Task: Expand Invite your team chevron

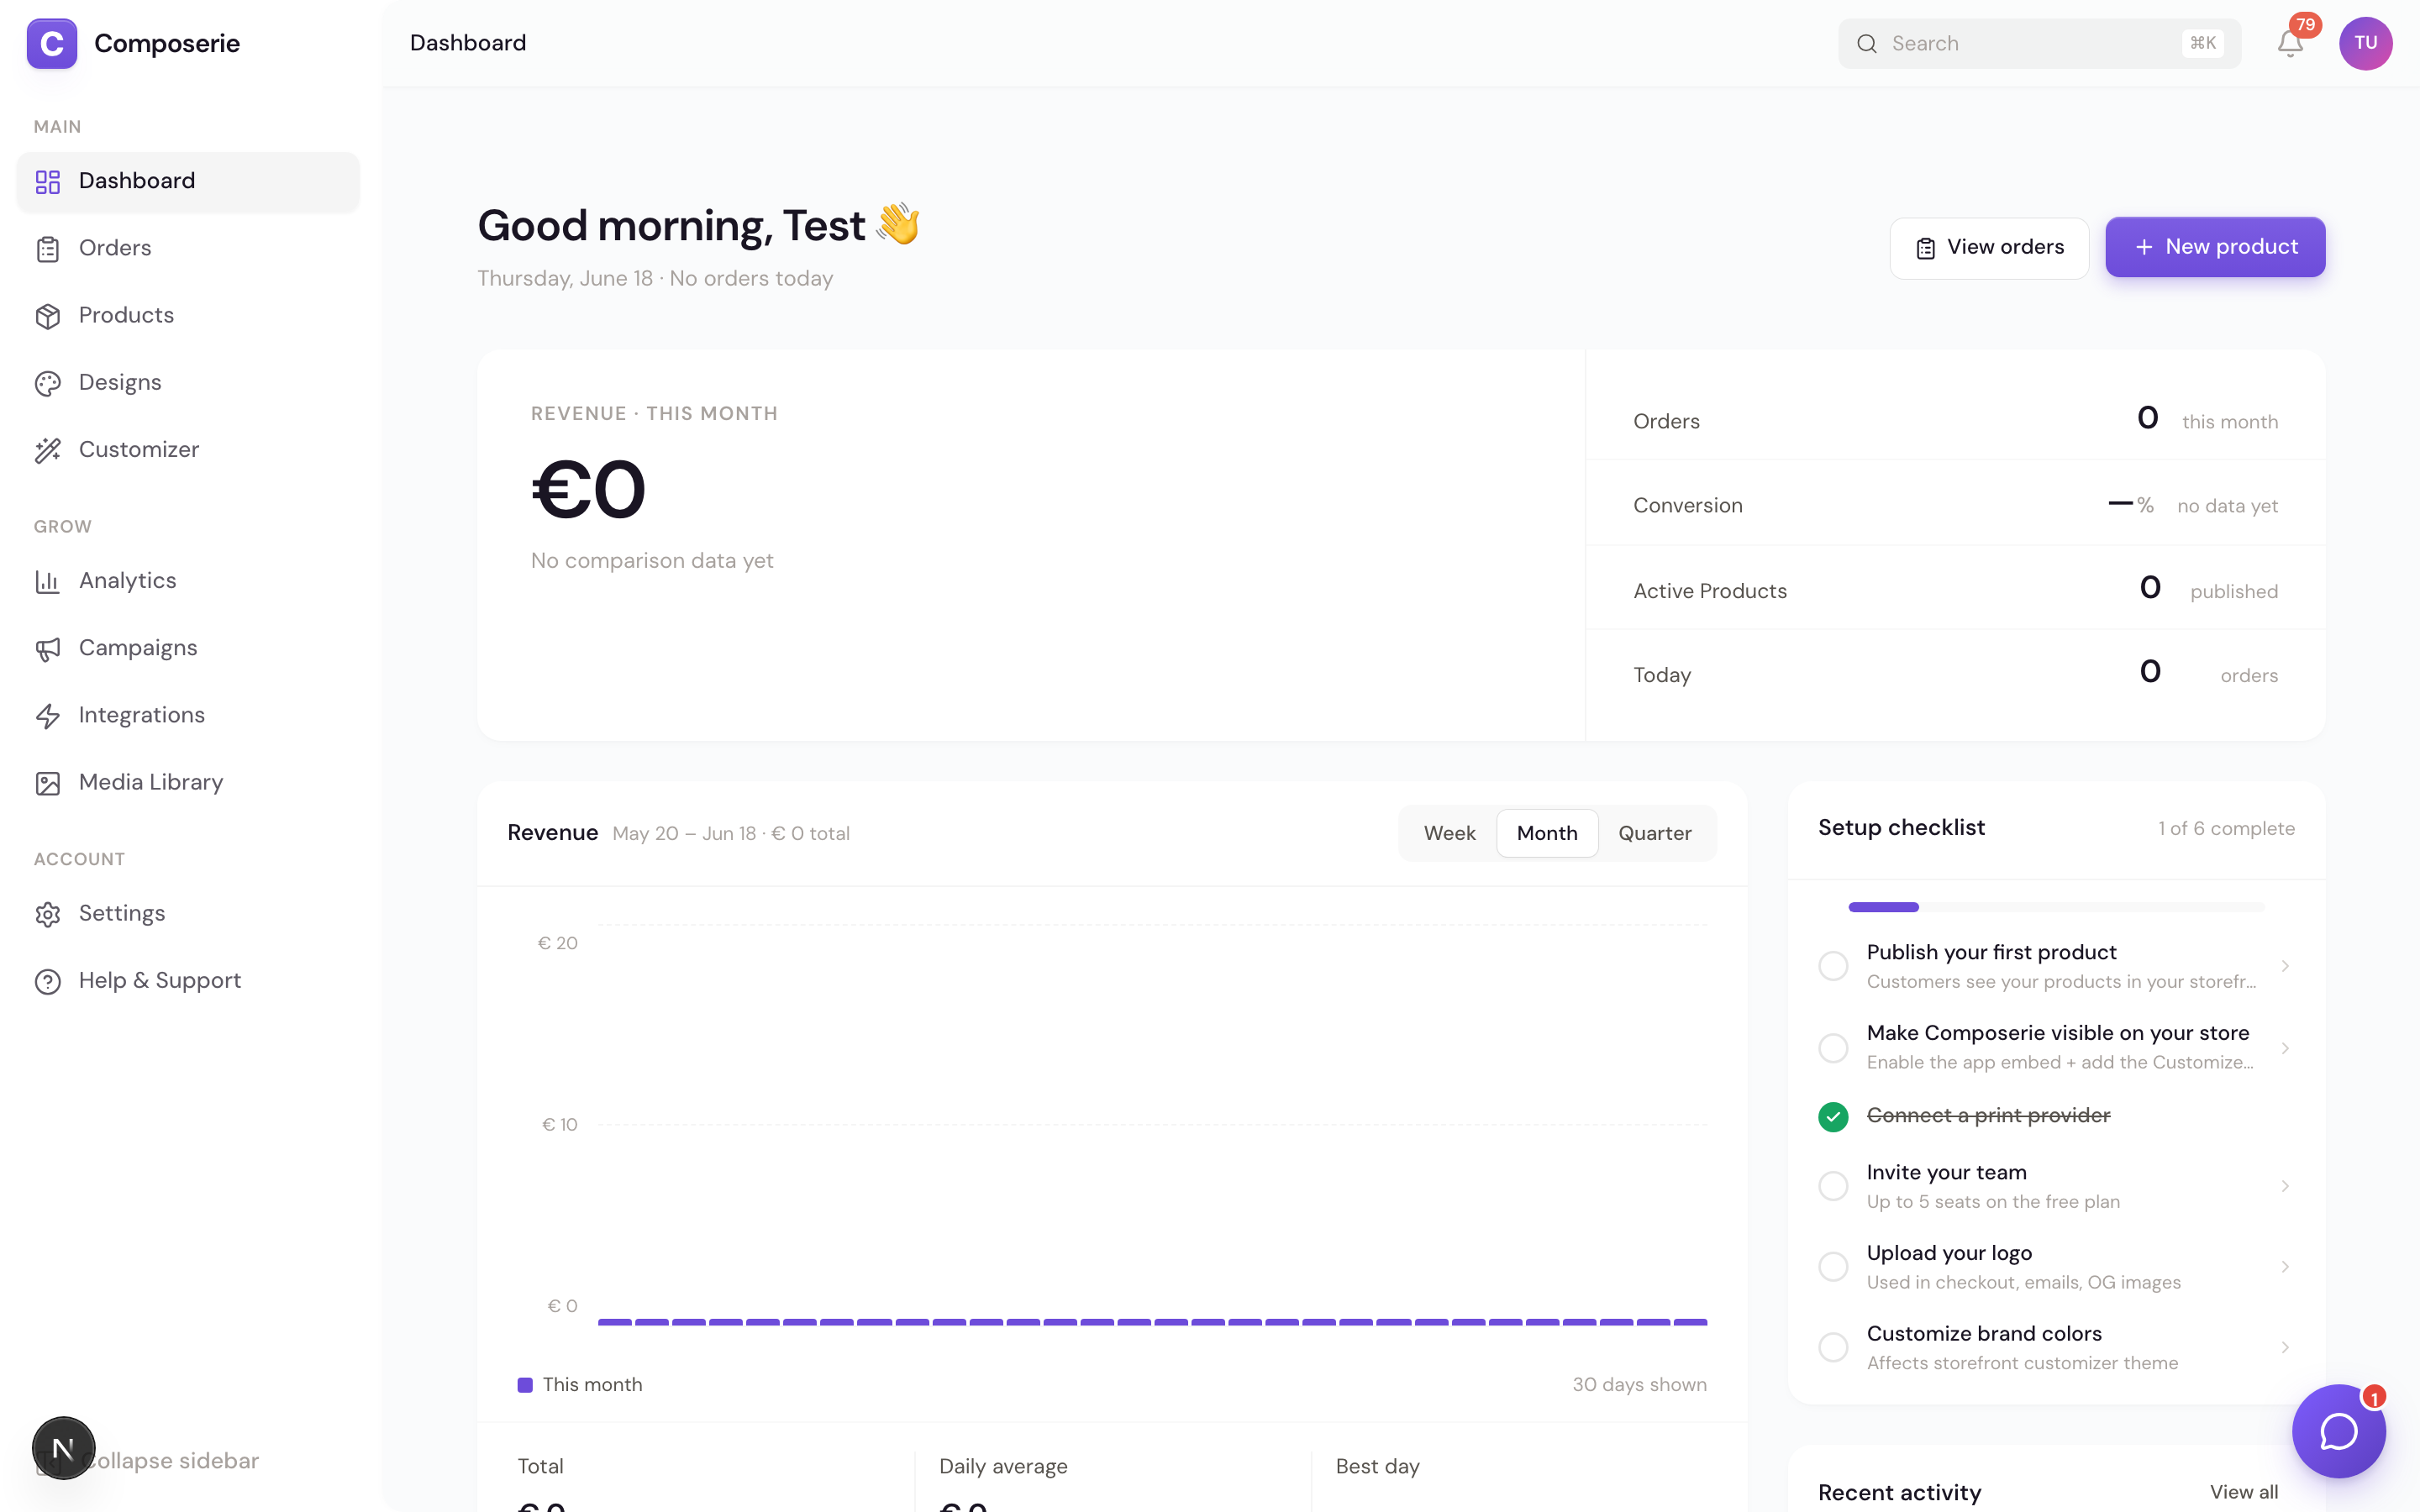Action: [2285, 1186]
